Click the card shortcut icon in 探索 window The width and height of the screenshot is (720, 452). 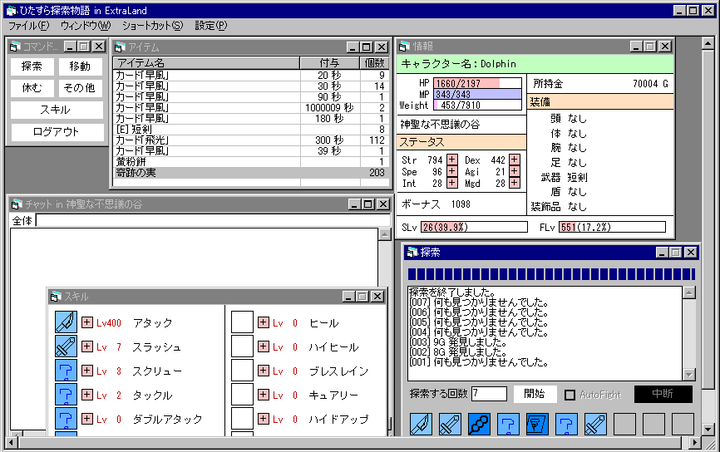pos(537,424)
